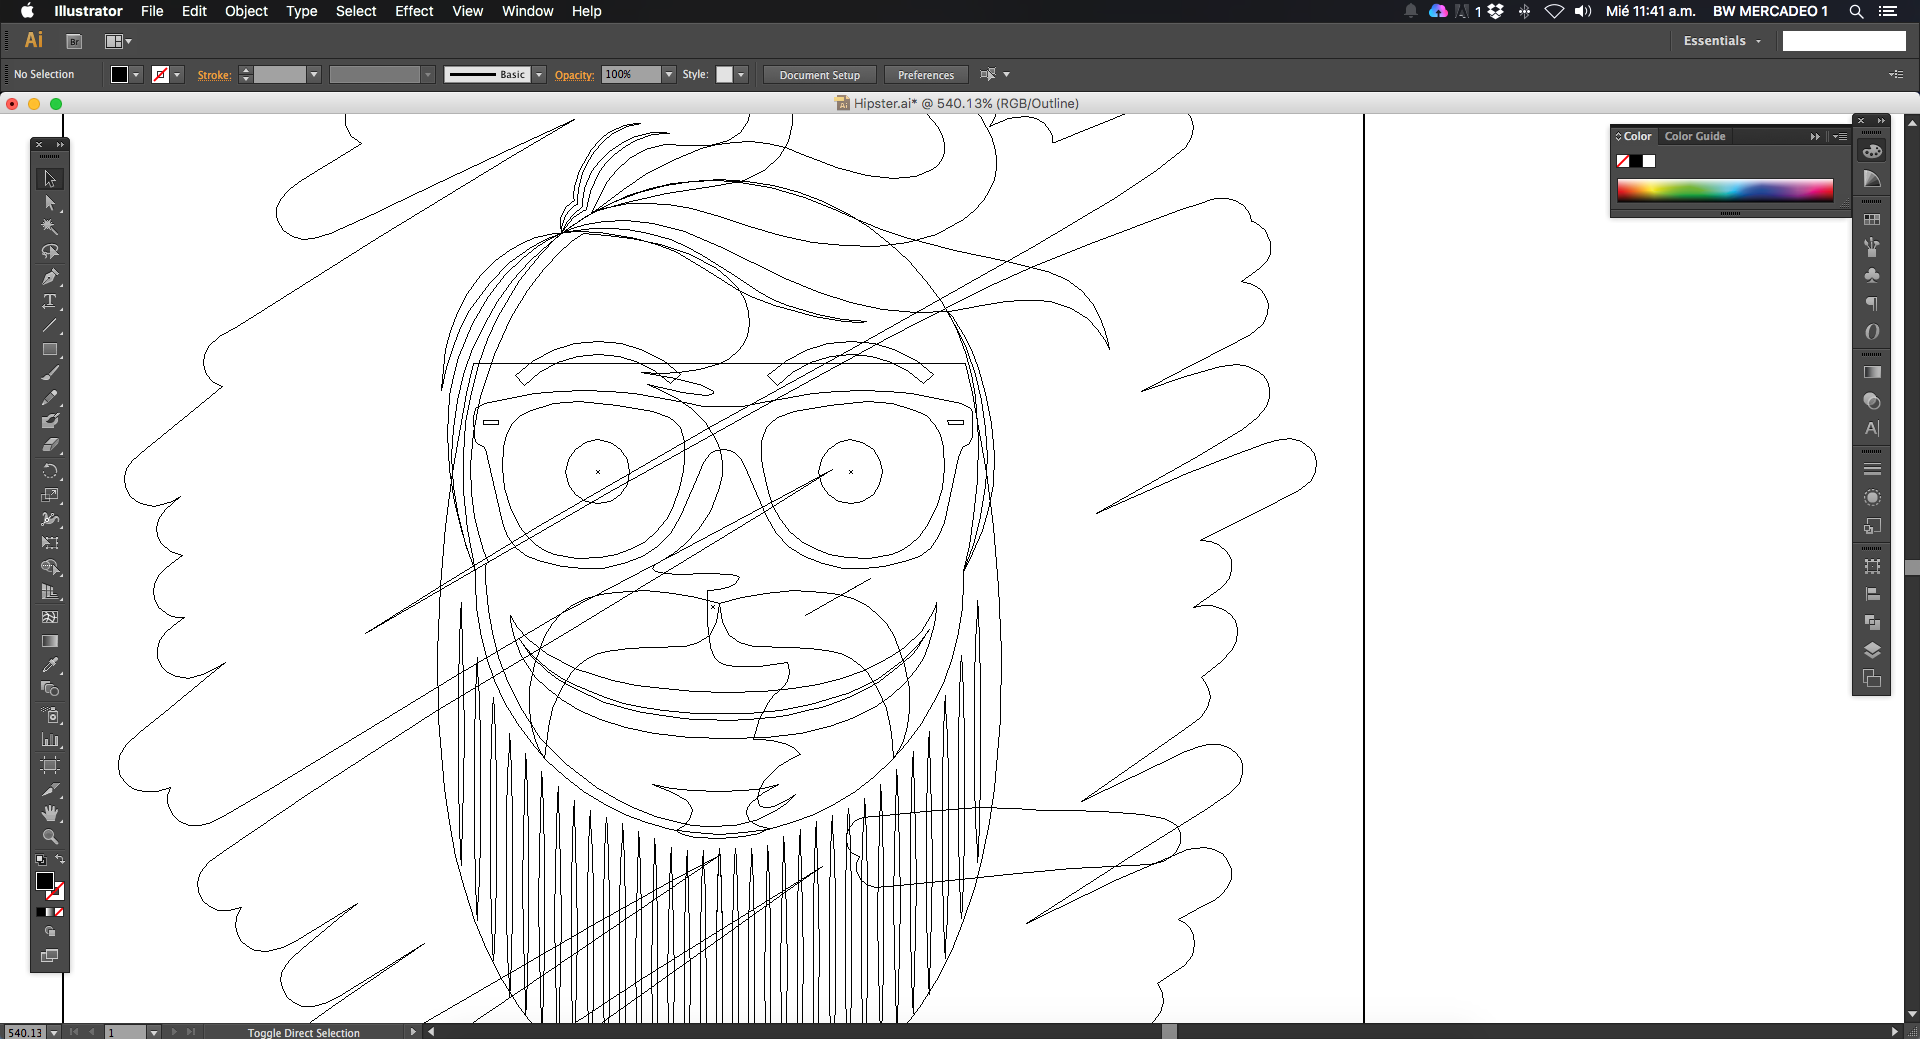The height and width of the screenshot is (1039, 1920).
Task: Switch to the Color Guide tab
Action: coord(1694,136)
